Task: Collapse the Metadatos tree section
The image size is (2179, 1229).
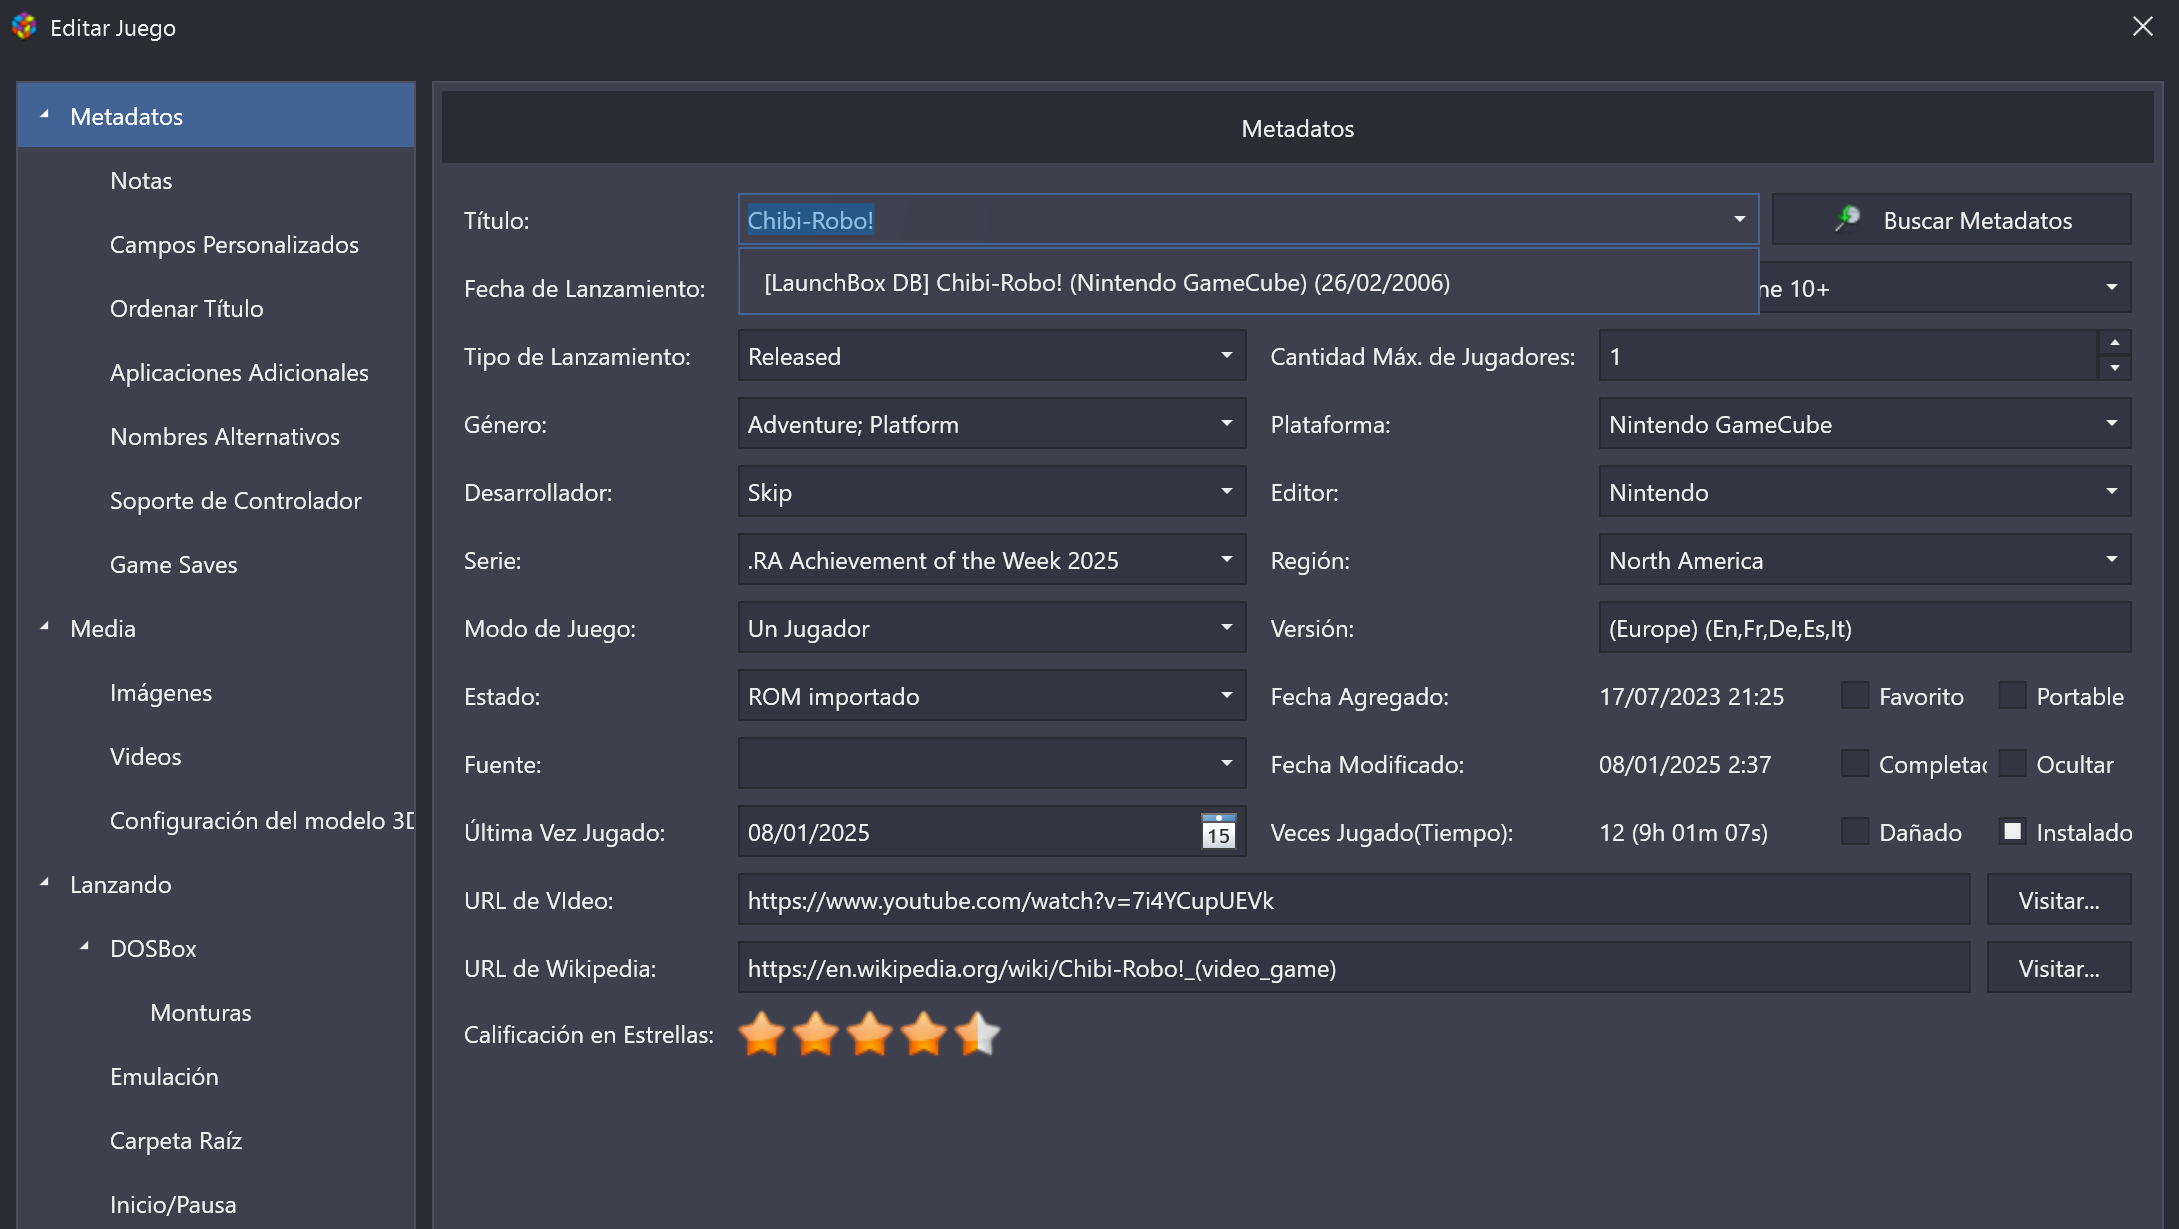Action: (x=45, y=116)
